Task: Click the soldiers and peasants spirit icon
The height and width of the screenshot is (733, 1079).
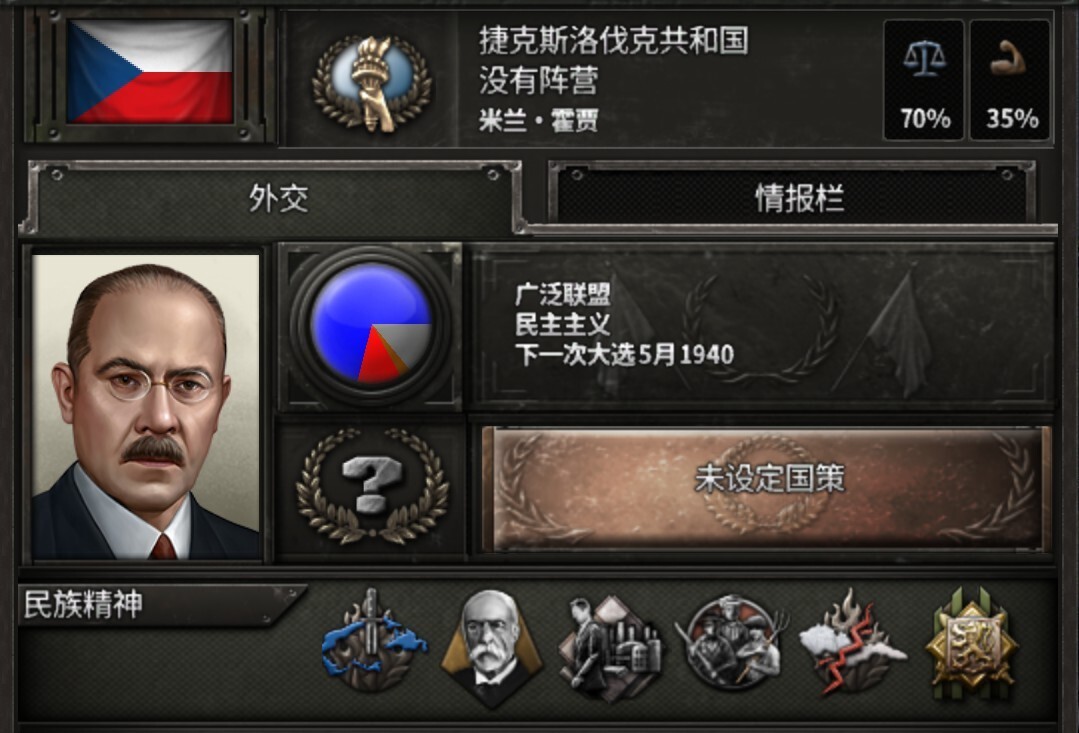Action: pos(731,642)
